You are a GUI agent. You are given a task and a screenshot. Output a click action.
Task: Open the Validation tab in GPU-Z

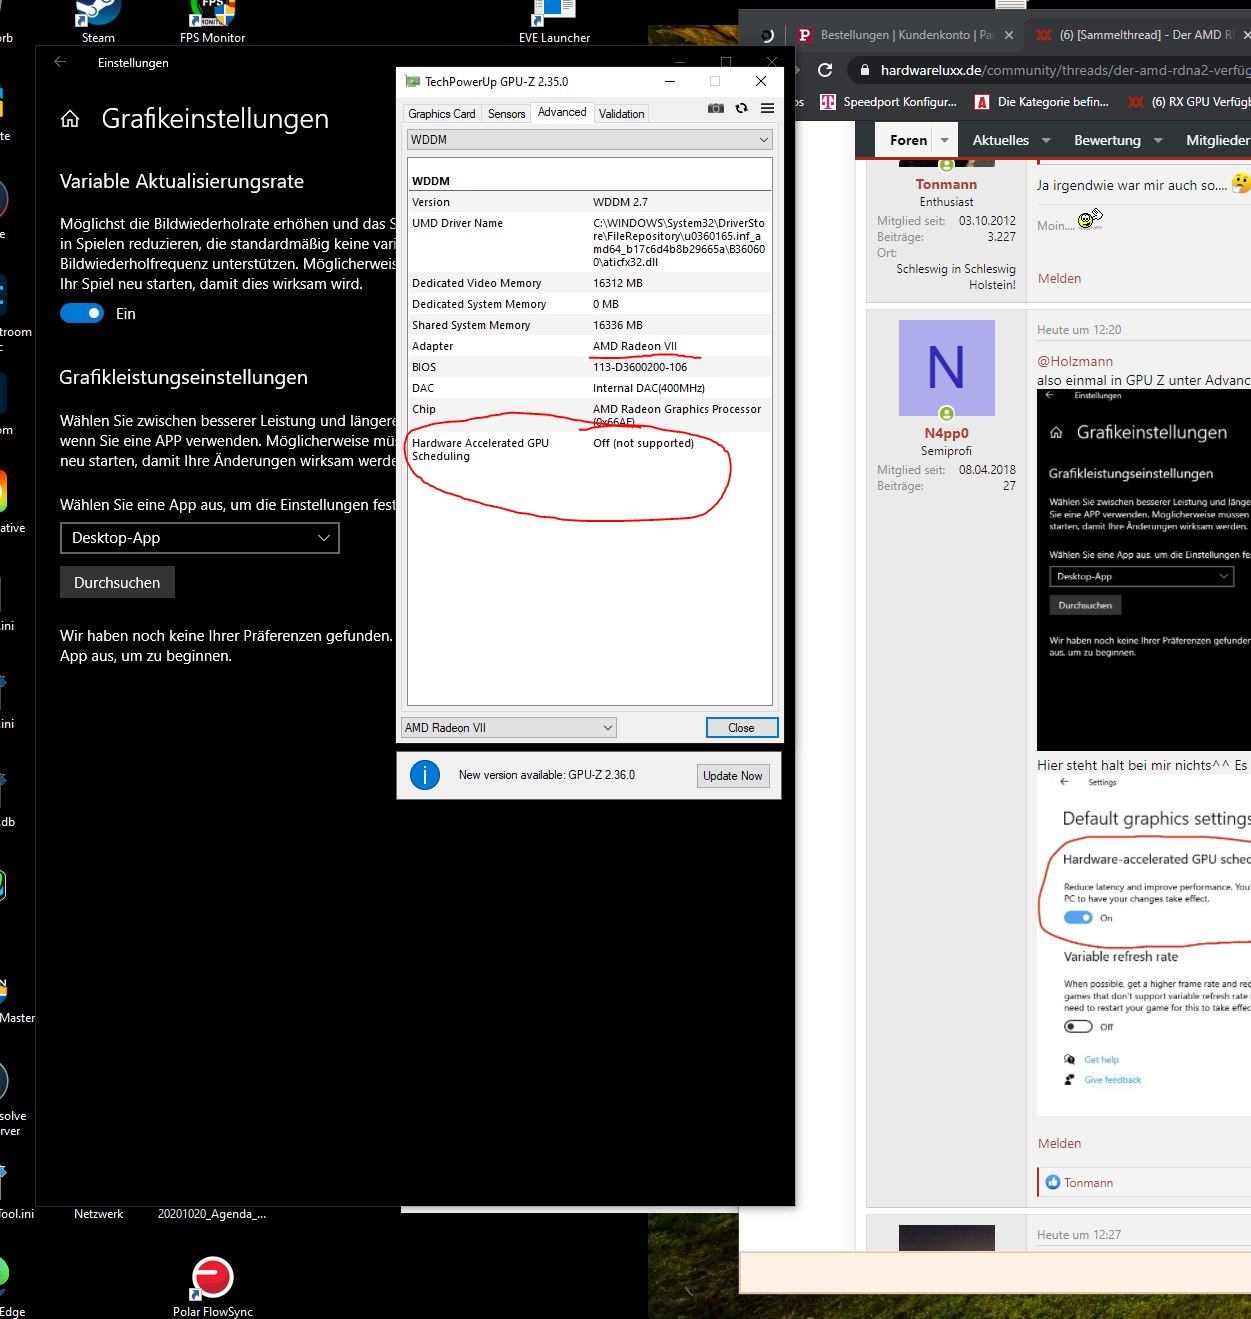[621, 114]
